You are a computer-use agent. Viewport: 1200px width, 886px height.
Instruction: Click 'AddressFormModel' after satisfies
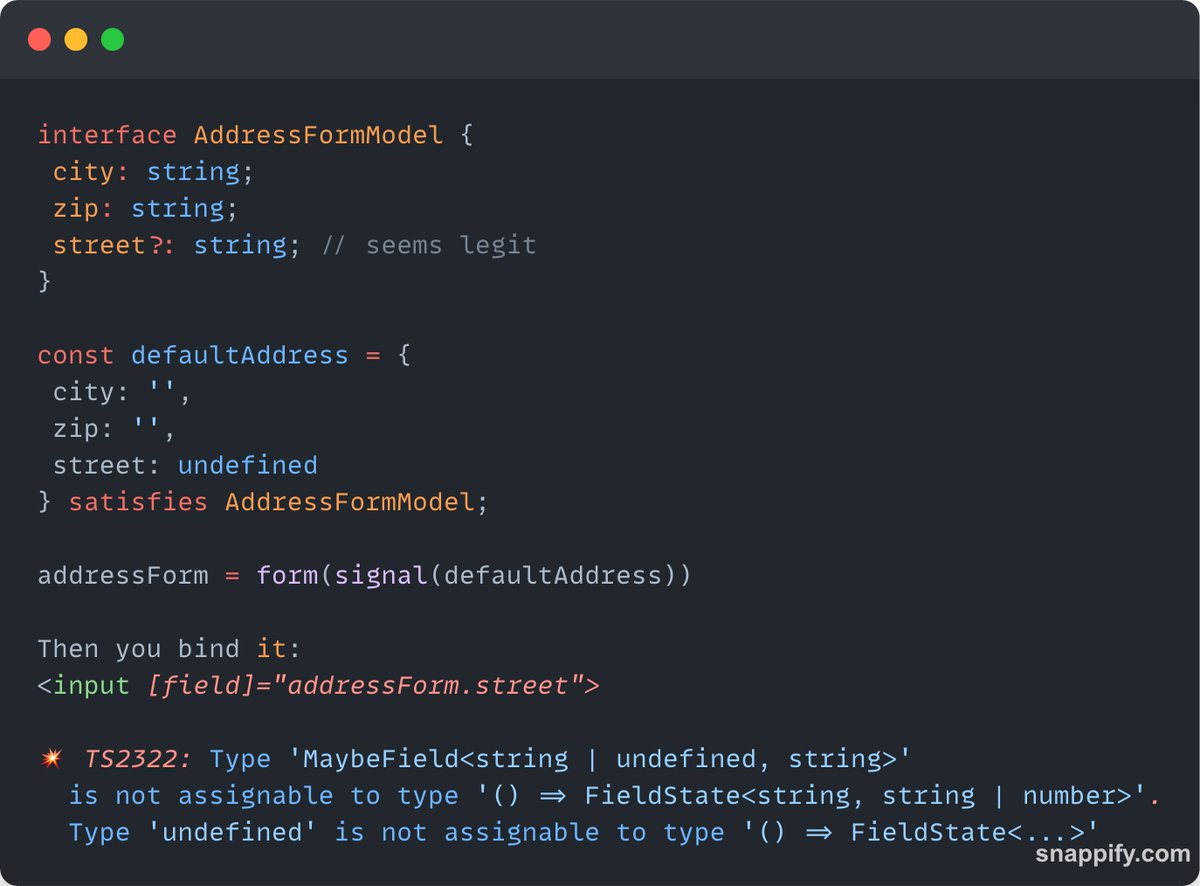(x=349, y=502)
